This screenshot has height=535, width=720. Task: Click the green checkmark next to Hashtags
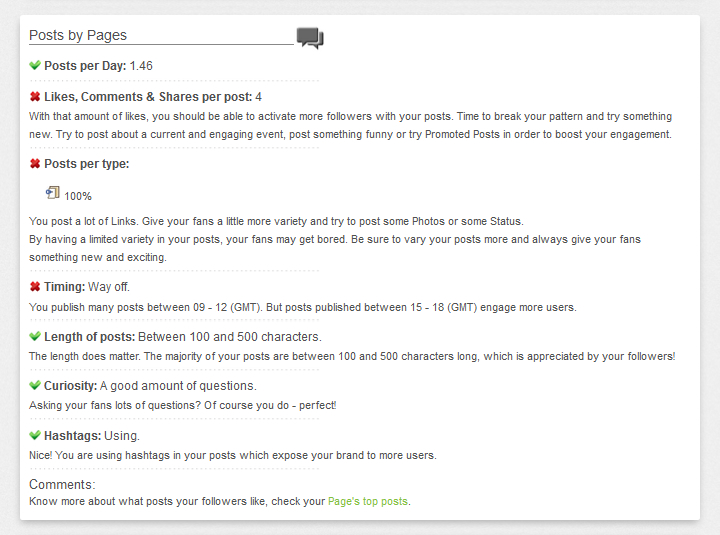tap(35, 436)
